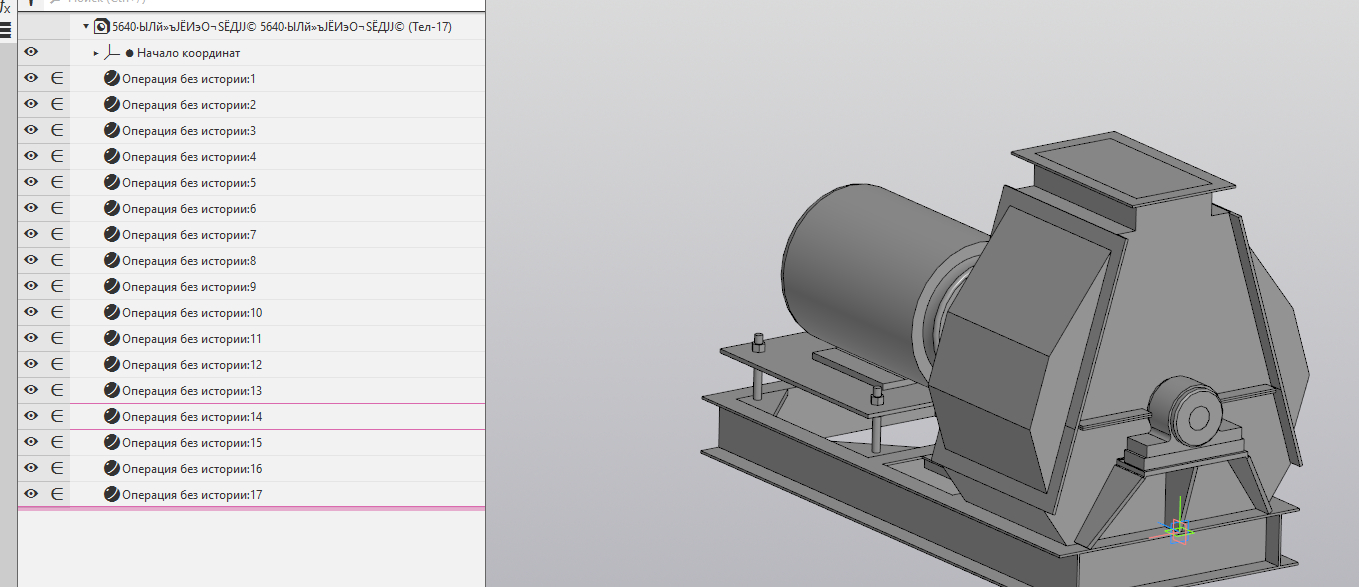
Task: Toggle visibility of Операция без истории:9
Action: pyautogui.click(x=31, y=286)
